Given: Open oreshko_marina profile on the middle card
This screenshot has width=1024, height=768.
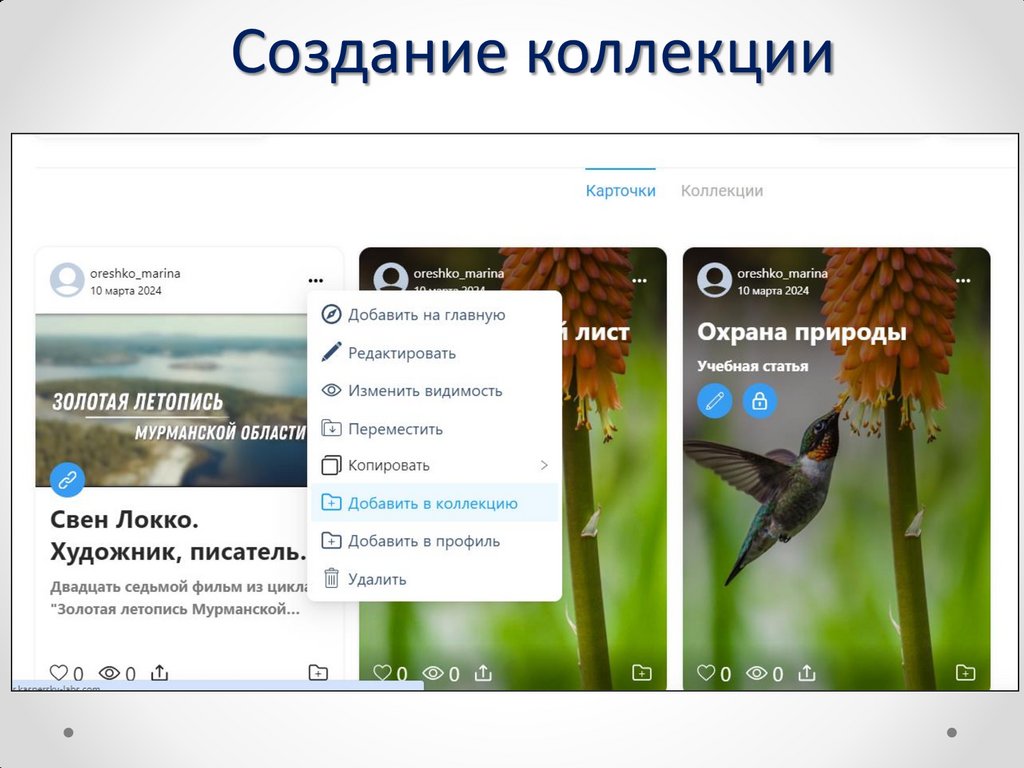Looking at the screenshot, I should 458,274.
